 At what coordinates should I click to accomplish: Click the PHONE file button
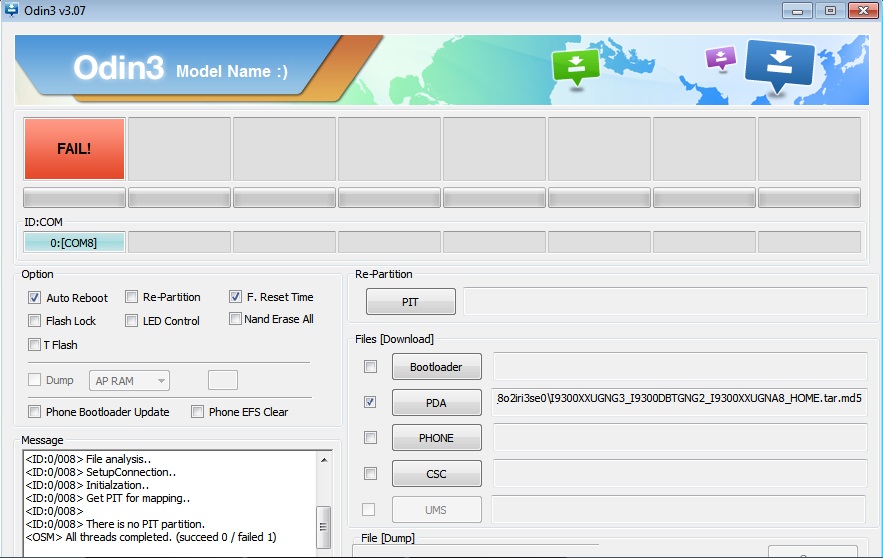[x=436, y=438]
